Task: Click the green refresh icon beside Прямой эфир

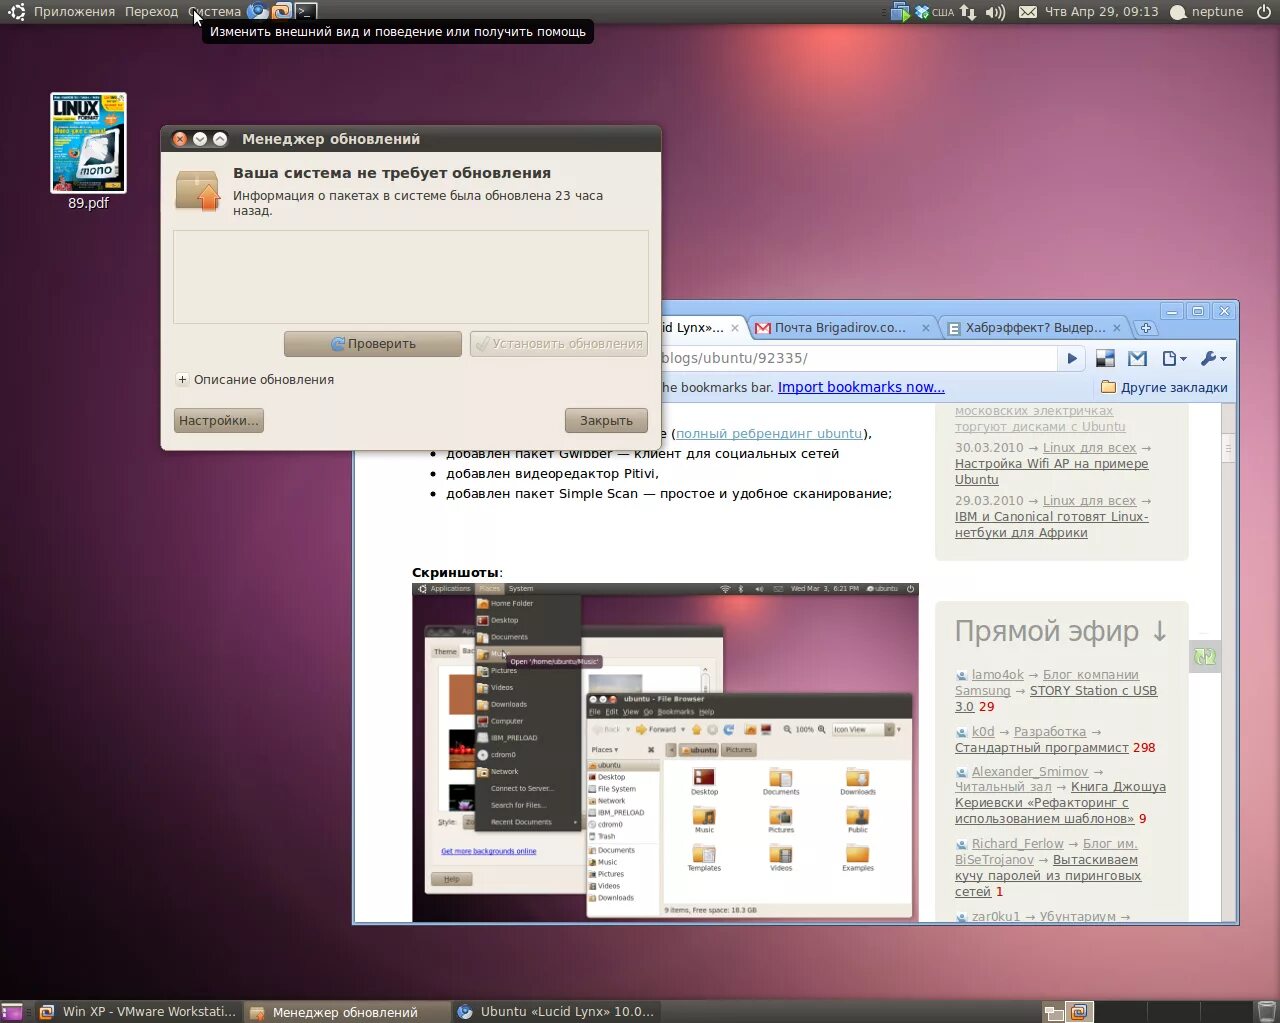Action: coord(1205,657)
